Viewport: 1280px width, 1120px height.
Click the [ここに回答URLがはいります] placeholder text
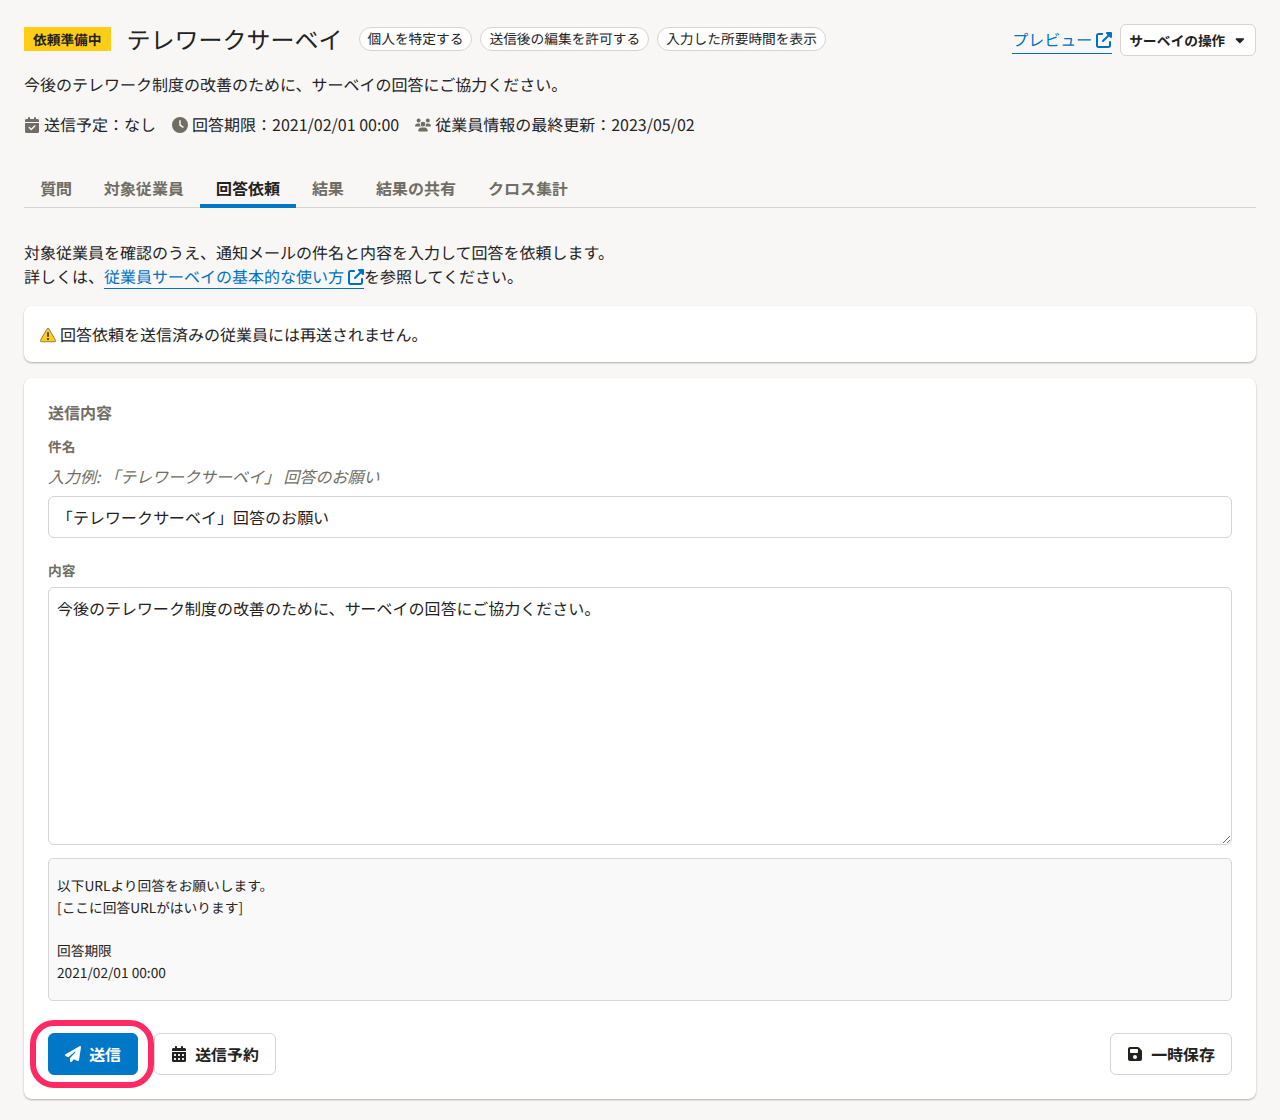pyautogui.click(x=150, y=908)
